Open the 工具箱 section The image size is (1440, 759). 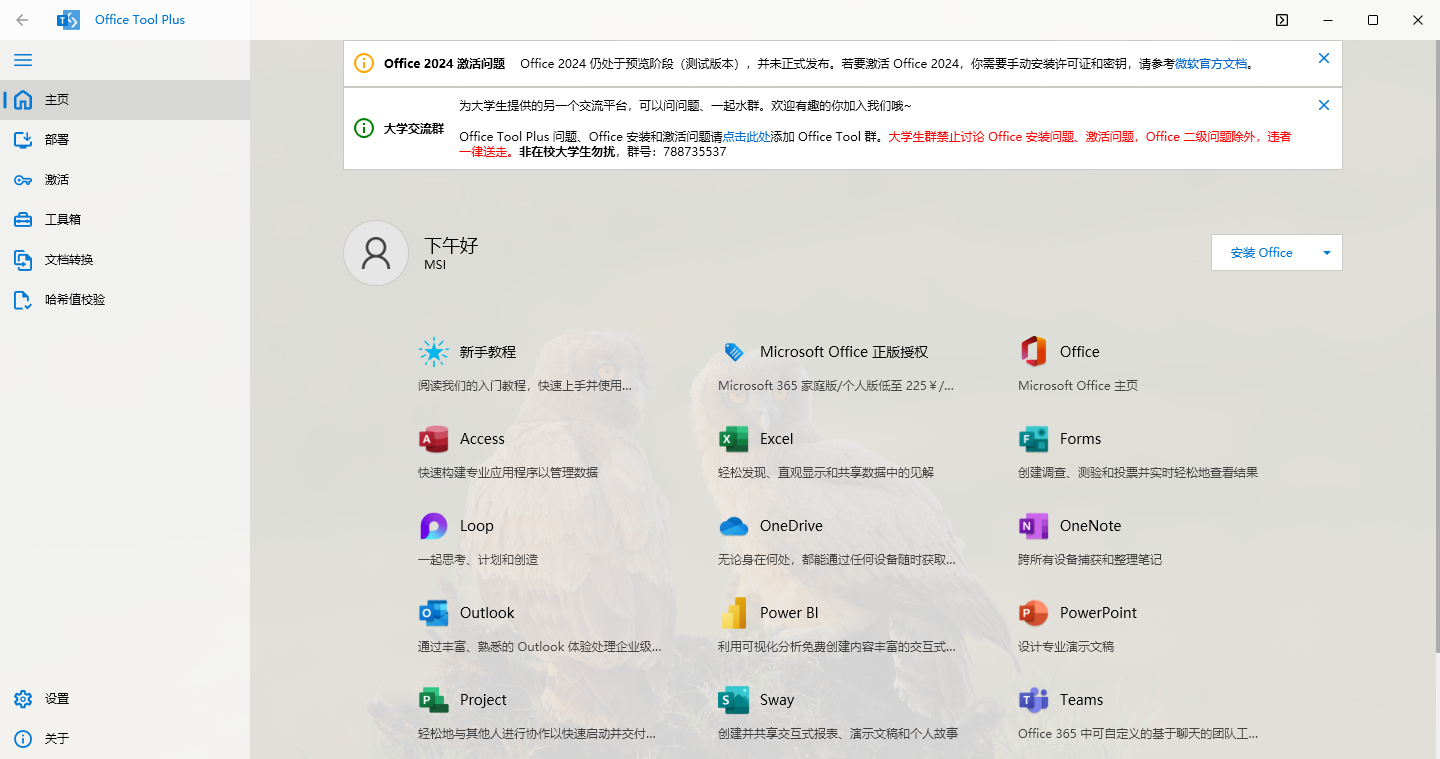[22, 219]
